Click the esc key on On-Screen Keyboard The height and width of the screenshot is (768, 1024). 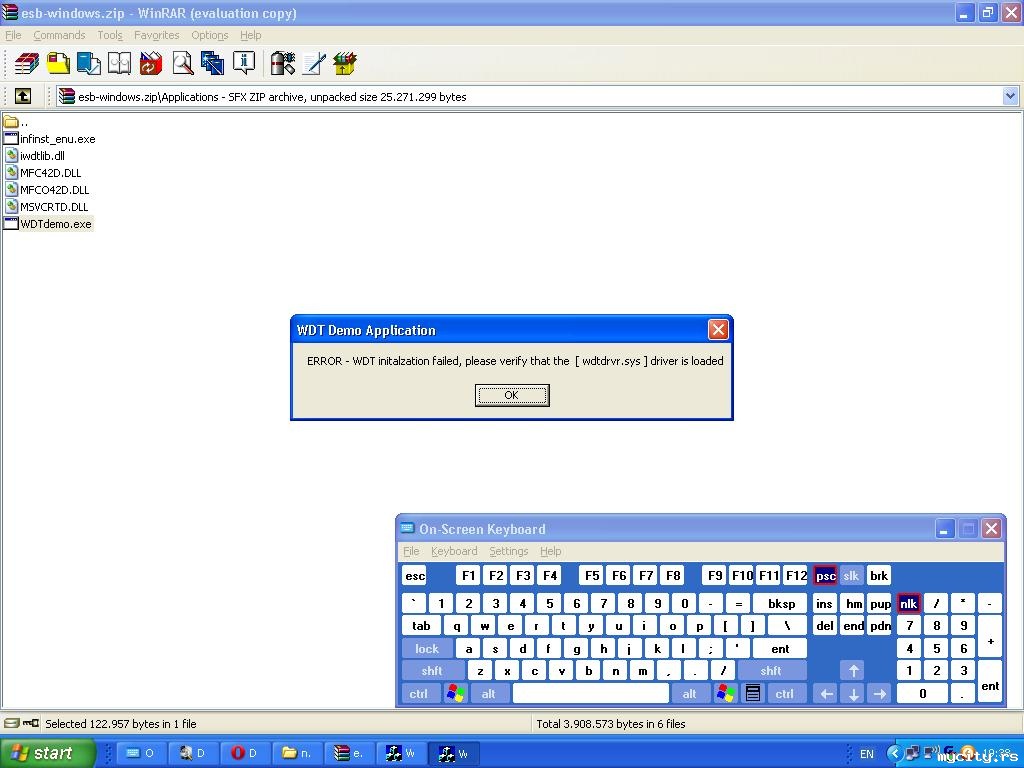(x=415, y=575)
